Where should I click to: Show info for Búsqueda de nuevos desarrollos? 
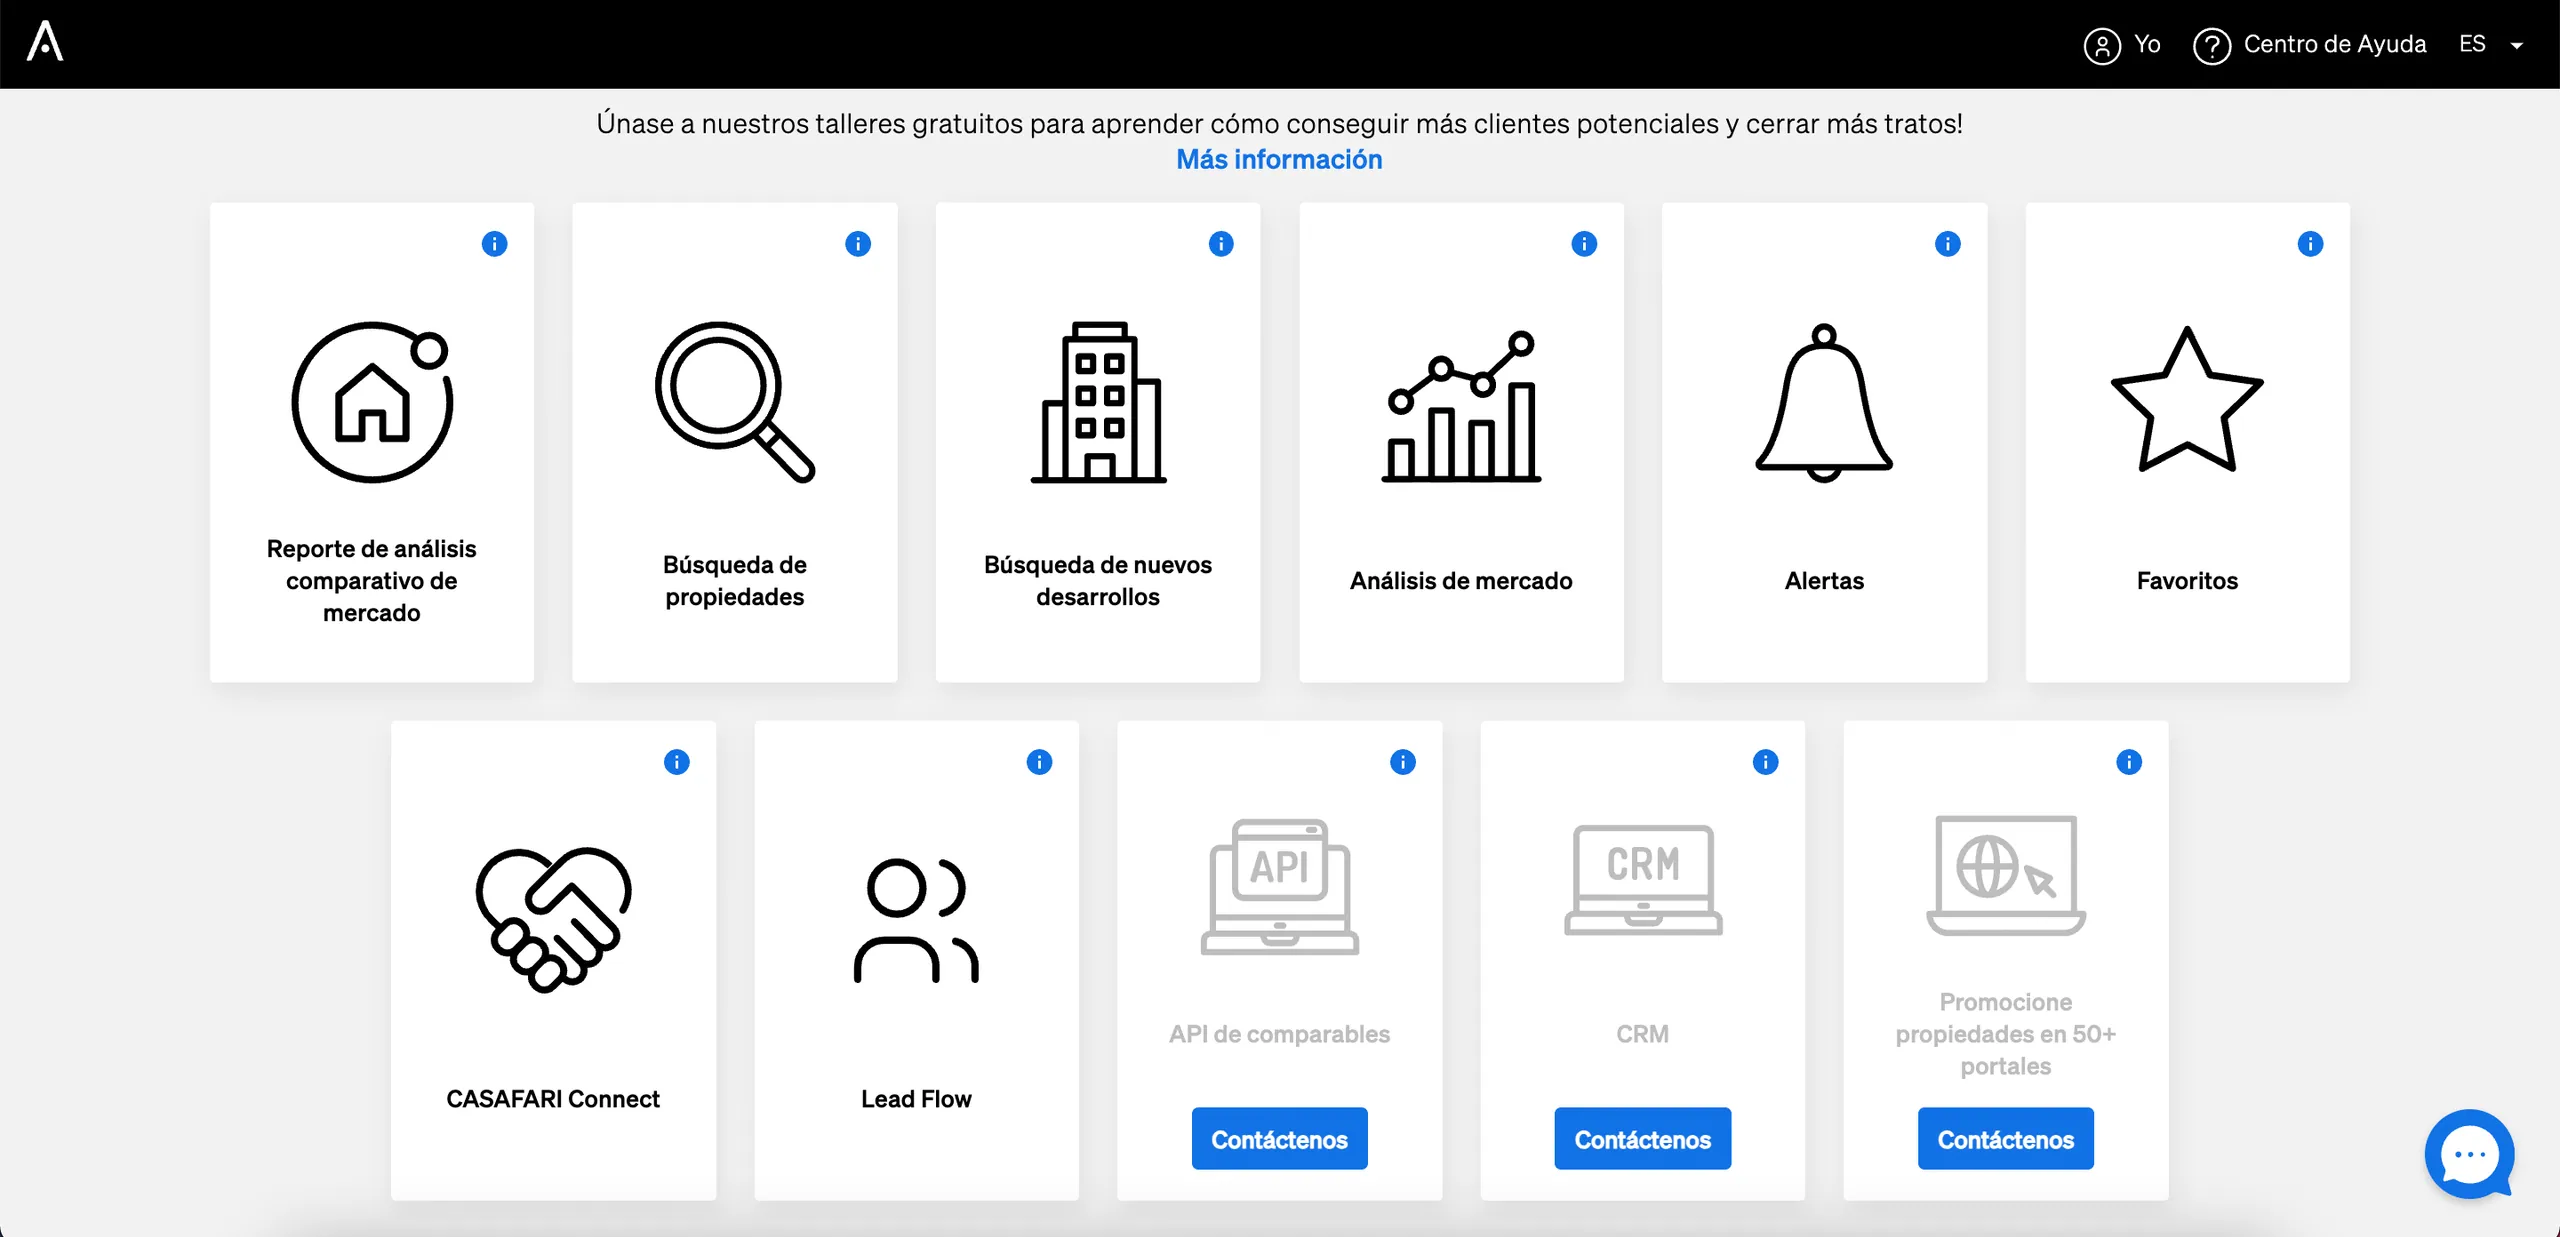point(1220,244)
